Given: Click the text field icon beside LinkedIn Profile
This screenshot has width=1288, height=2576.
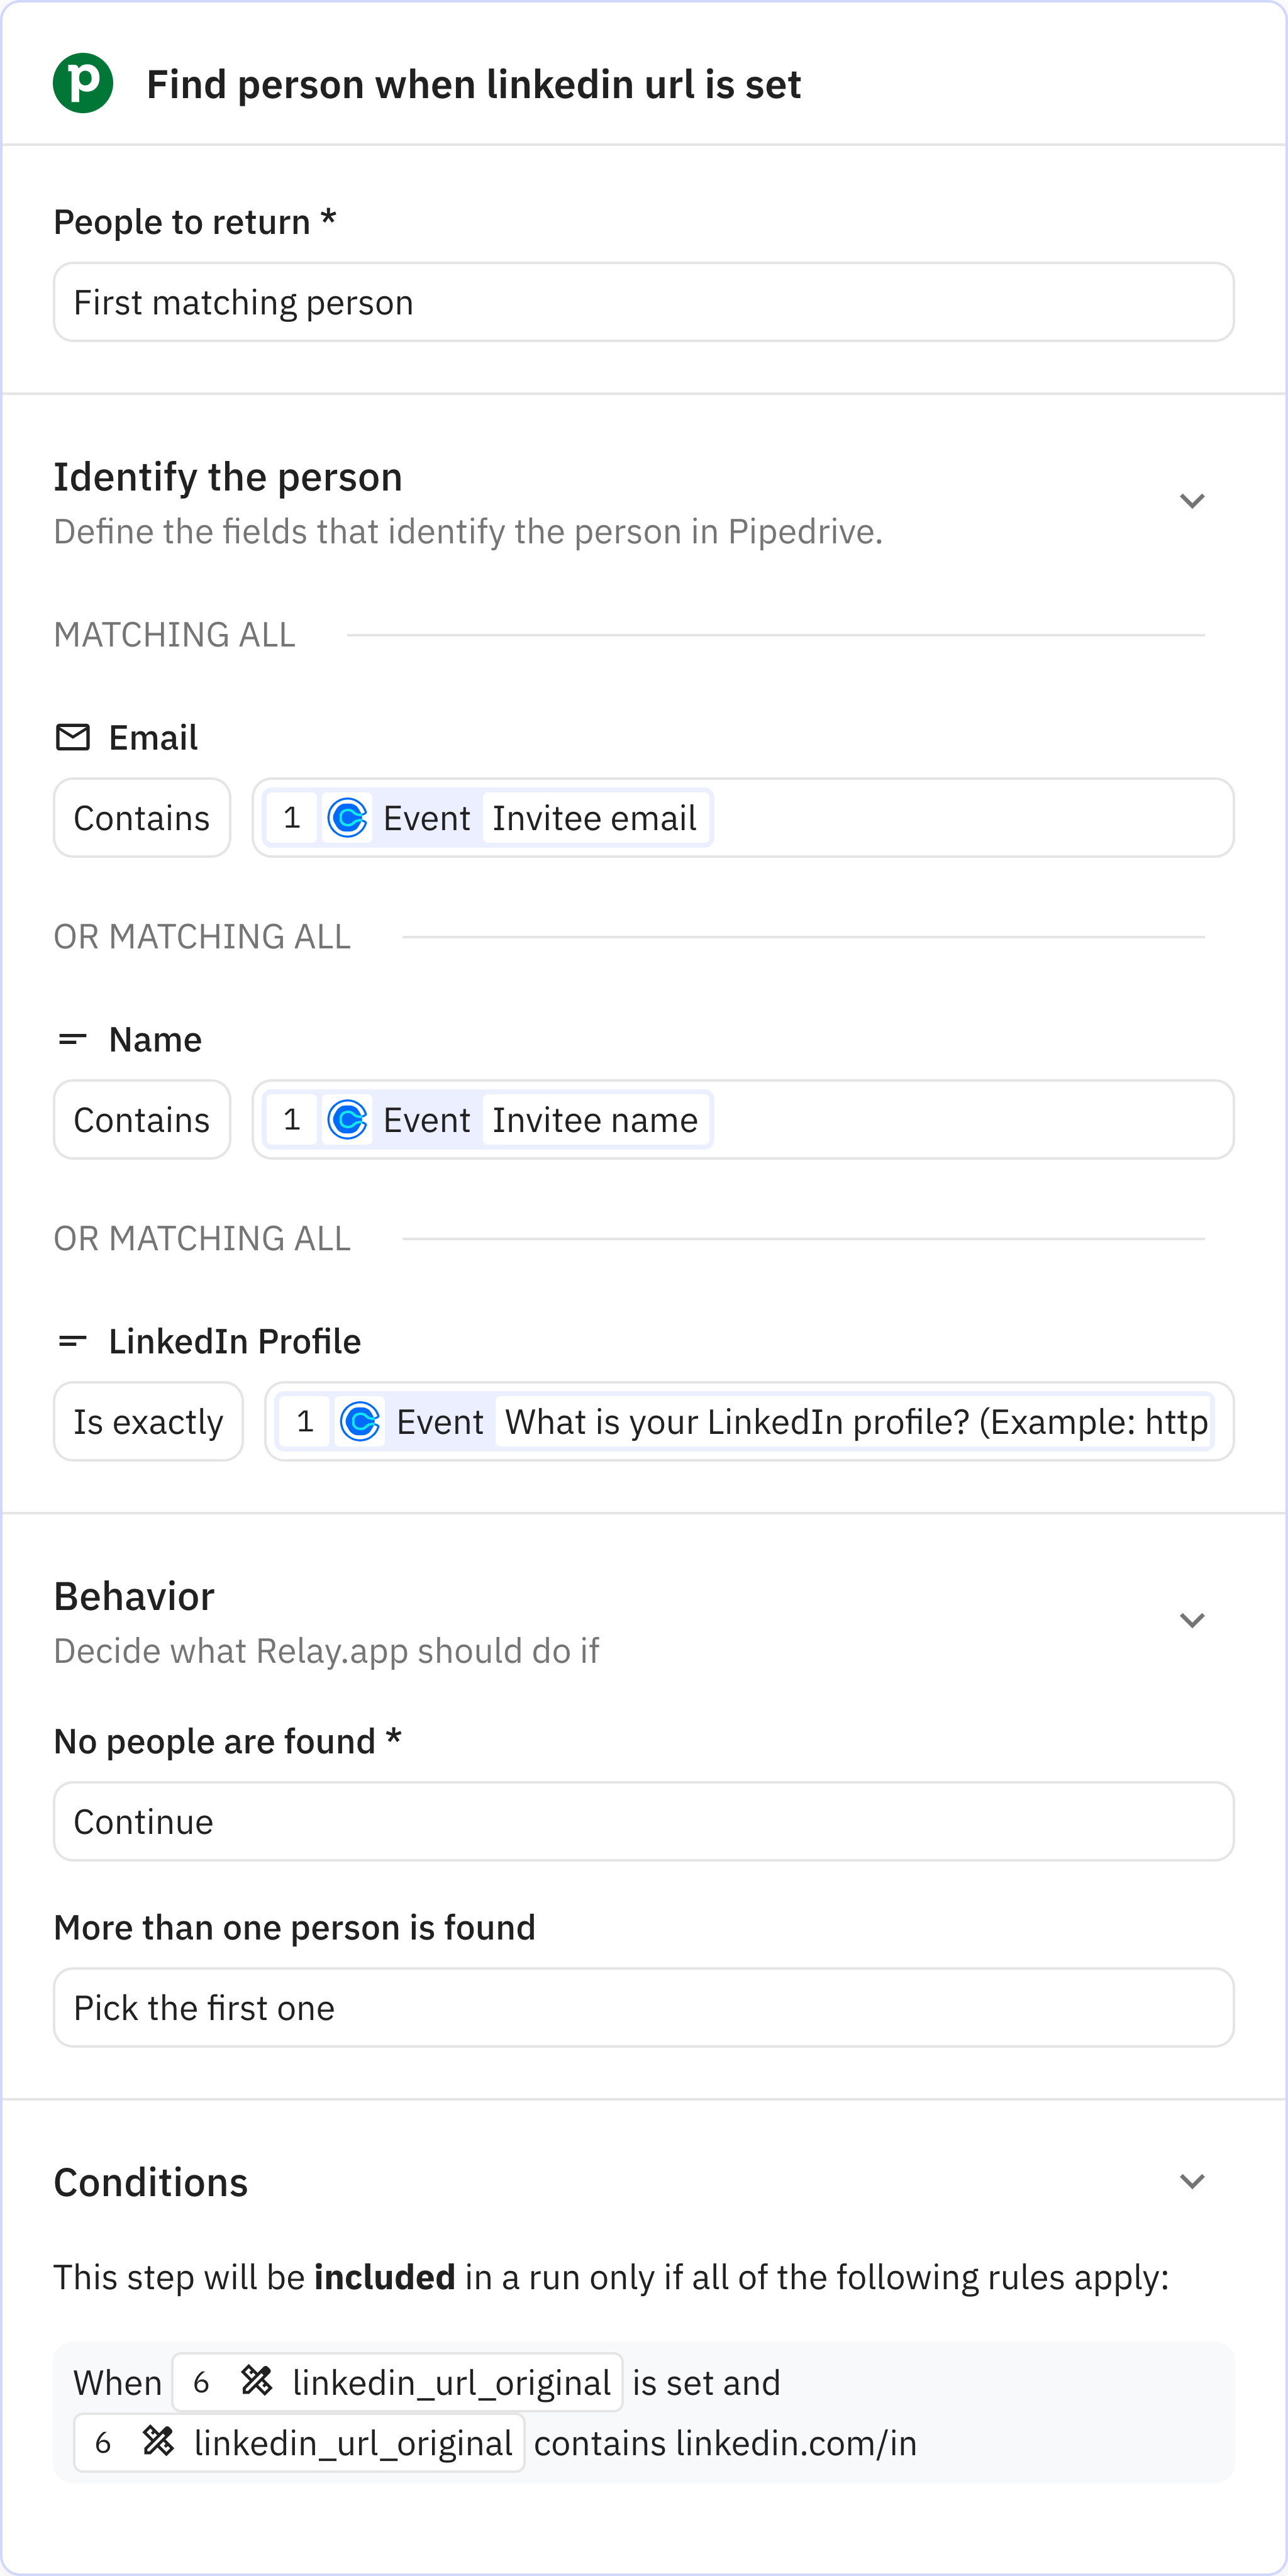Looking at the screenshot, I should tap(73, 1341).
